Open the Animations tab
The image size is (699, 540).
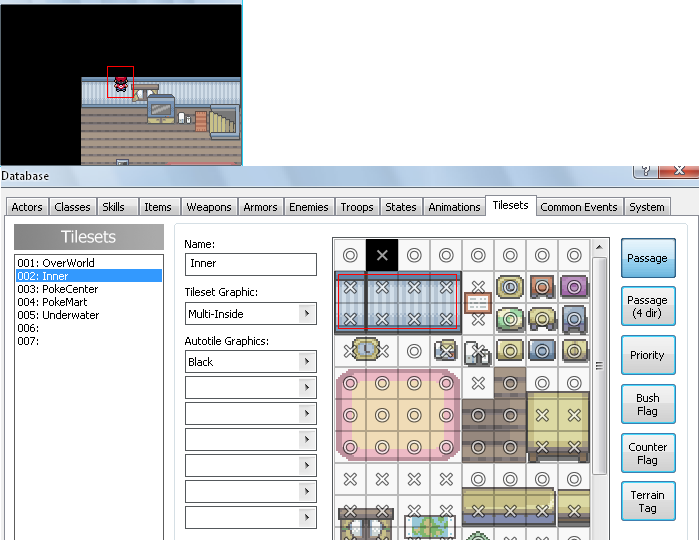(454, 207)
